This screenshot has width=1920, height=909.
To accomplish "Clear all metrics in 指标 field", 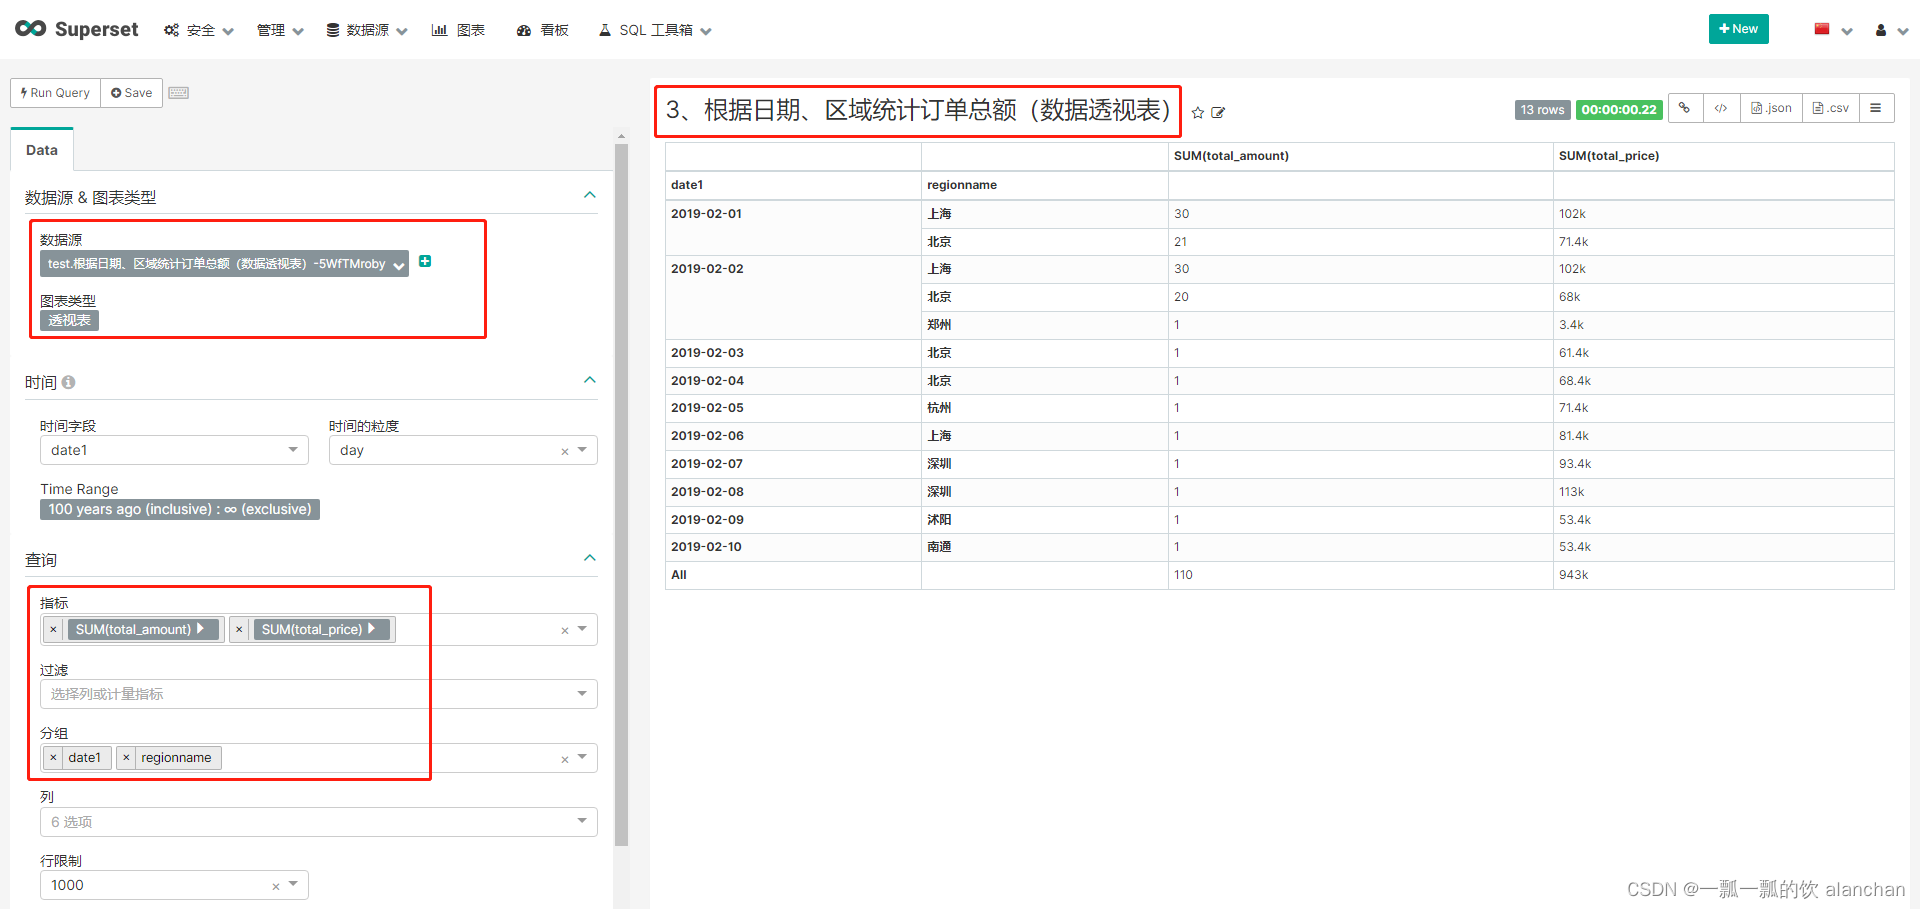I will 565,630.
